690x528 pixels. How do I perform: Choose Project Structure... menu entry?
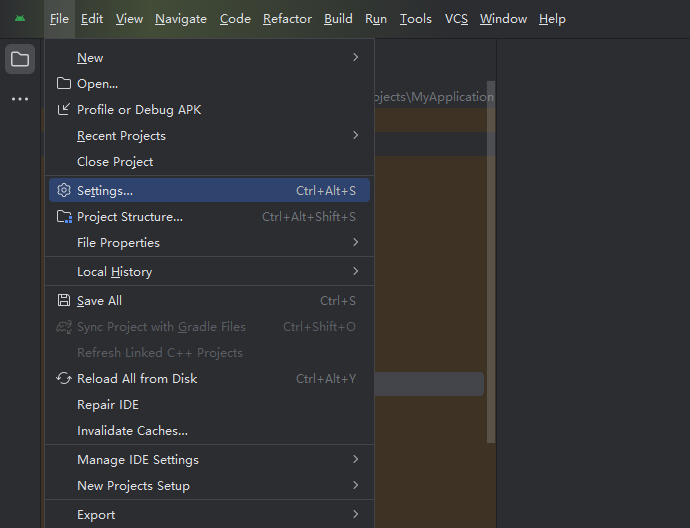tap(209, 216)
